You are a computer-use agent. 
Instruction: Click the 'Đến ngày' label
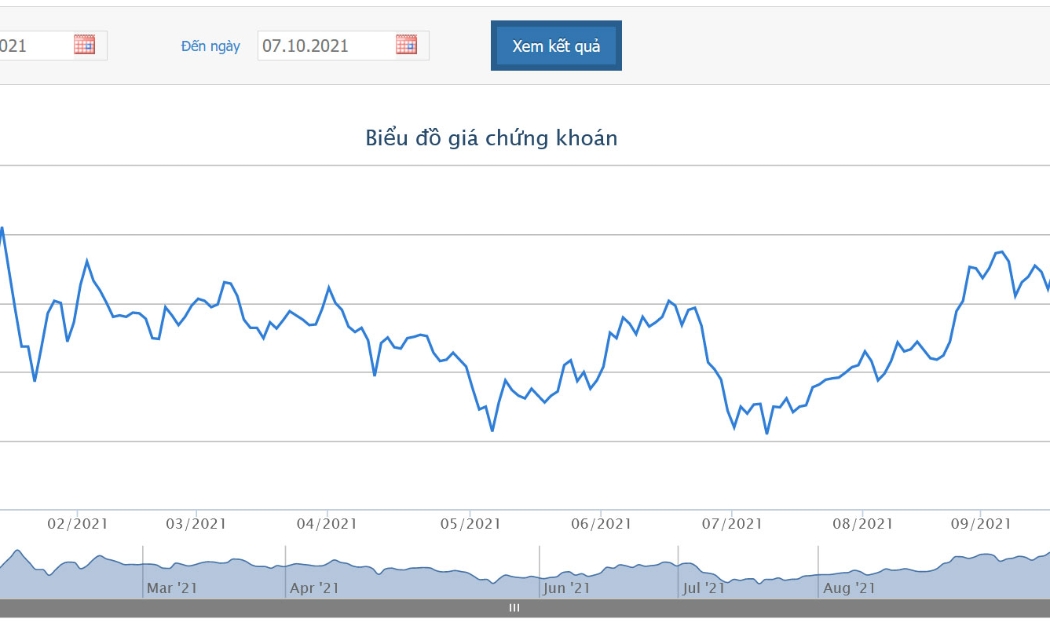tap(210, 46)
